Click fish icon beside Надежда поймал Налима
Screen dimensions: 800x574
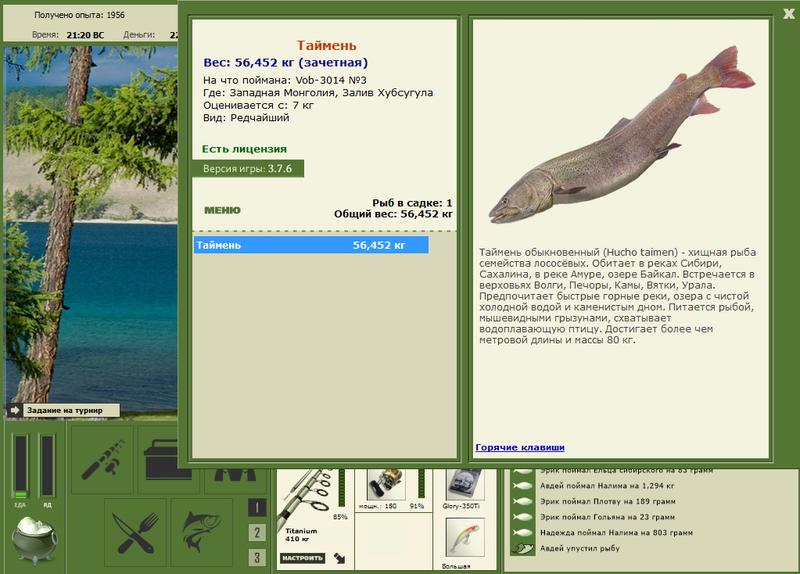point(522,533)
